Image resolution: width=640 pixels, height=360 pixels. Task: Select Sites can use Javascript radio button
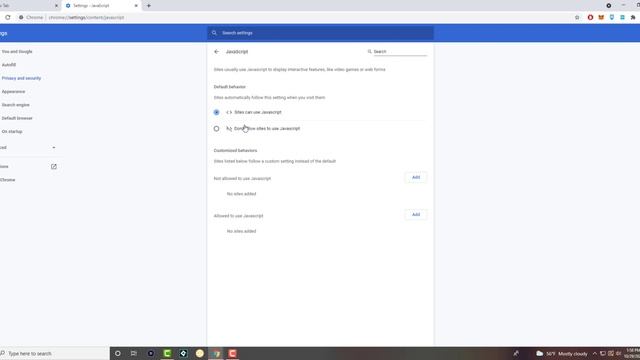point(216,112)
